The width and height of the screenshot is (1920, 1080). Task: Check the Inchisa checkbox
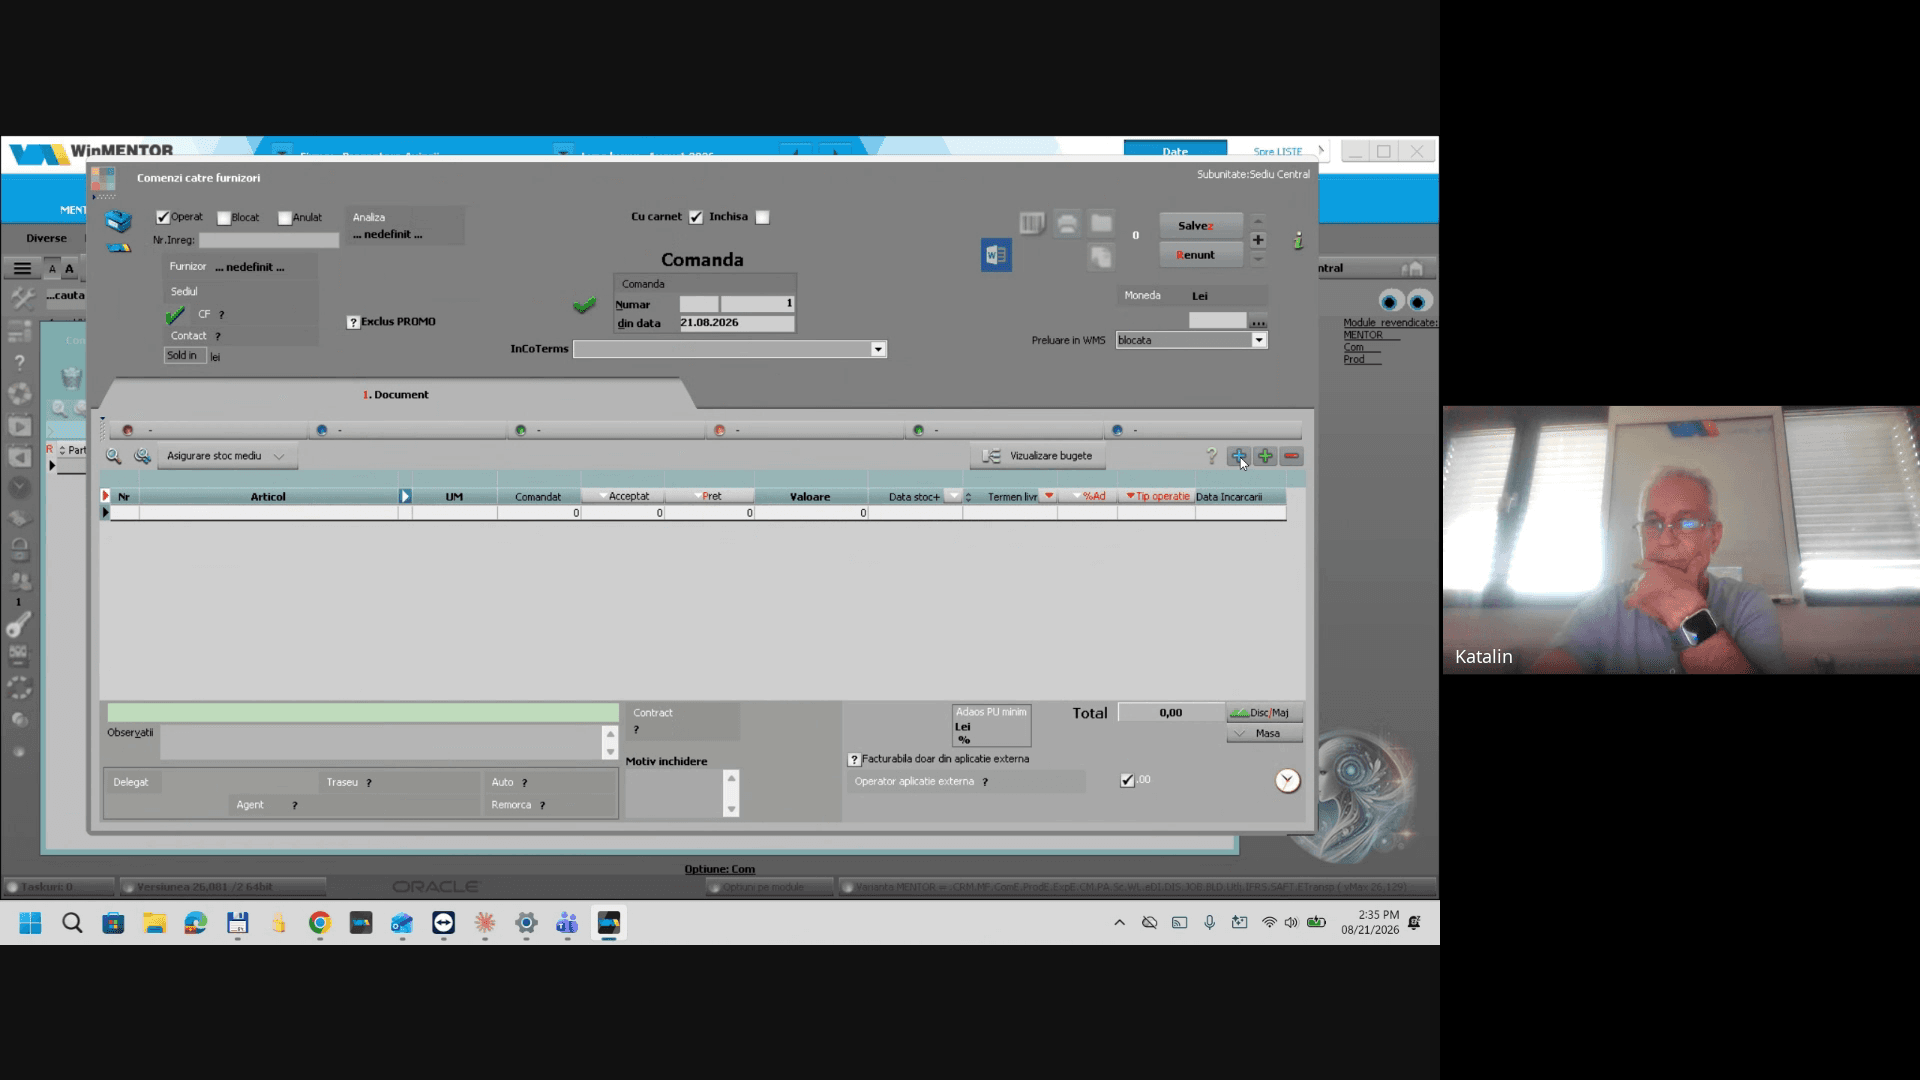(762, 217)
